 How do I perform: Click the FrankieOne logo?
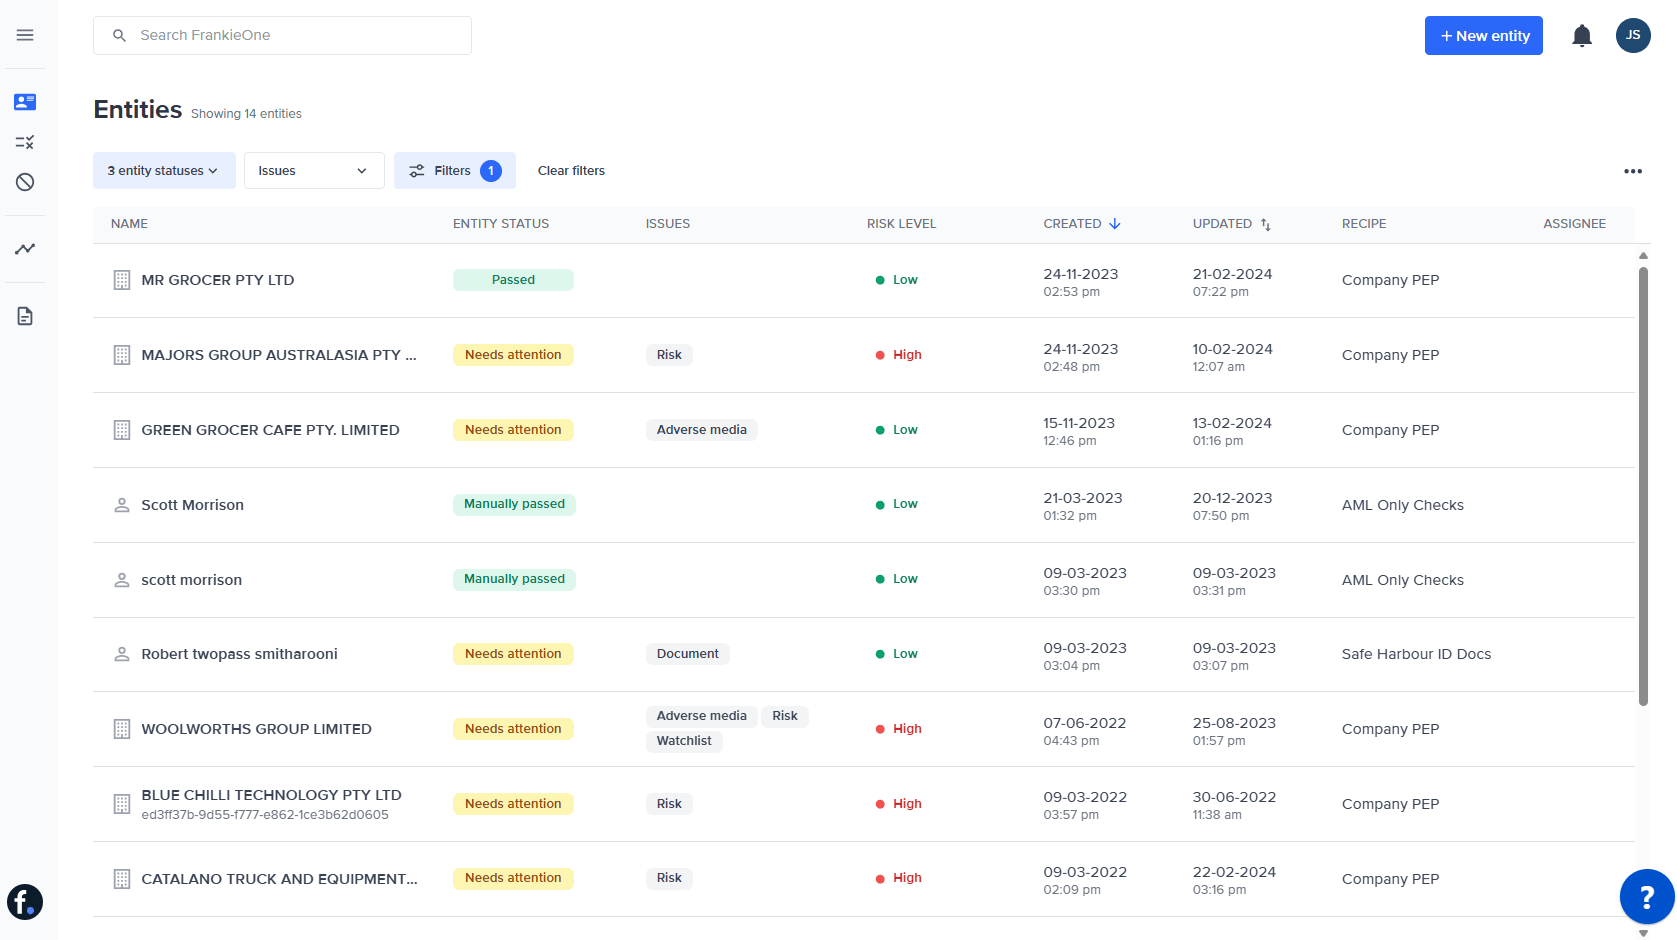click(24, 902)
